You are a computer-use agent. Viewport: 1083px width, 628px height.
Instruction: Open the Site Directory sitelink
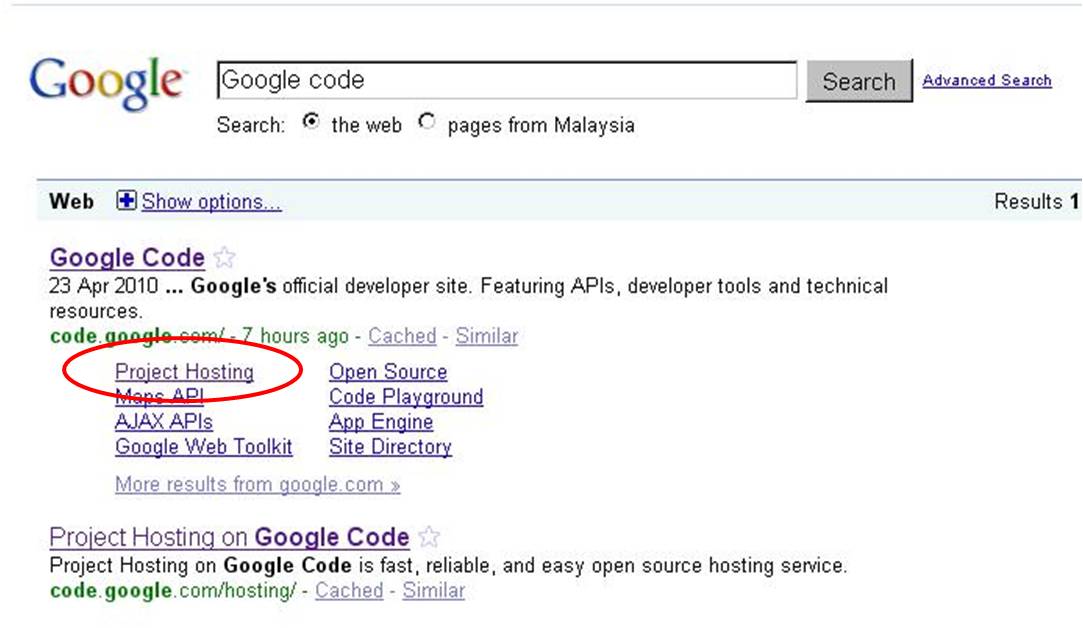coord(390,446)
